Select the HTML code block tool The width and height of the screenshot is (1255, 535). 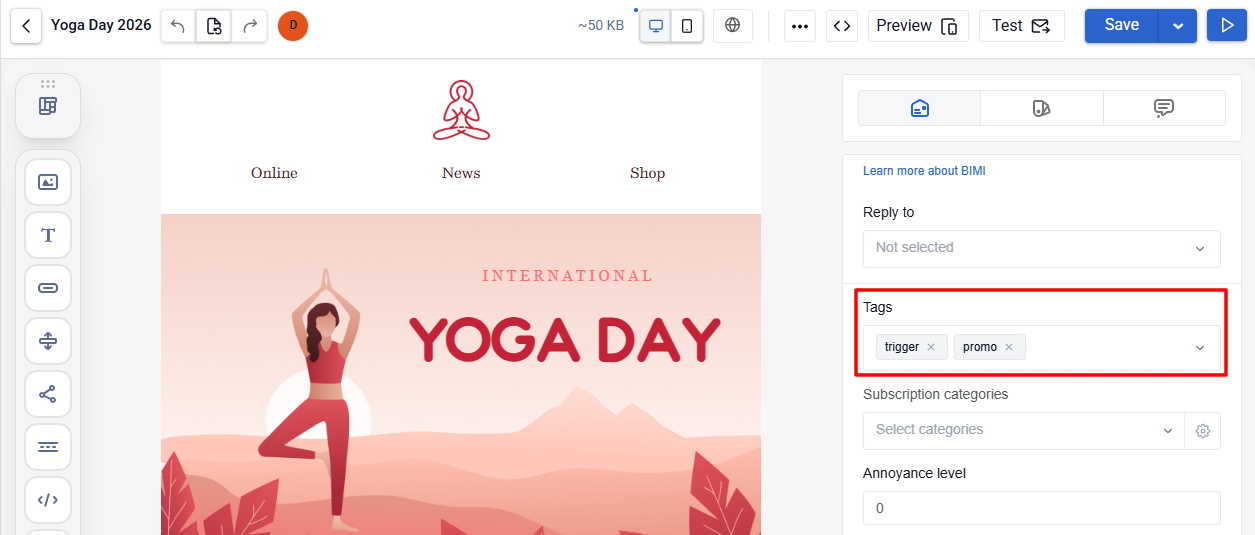(x=48, y=500)
